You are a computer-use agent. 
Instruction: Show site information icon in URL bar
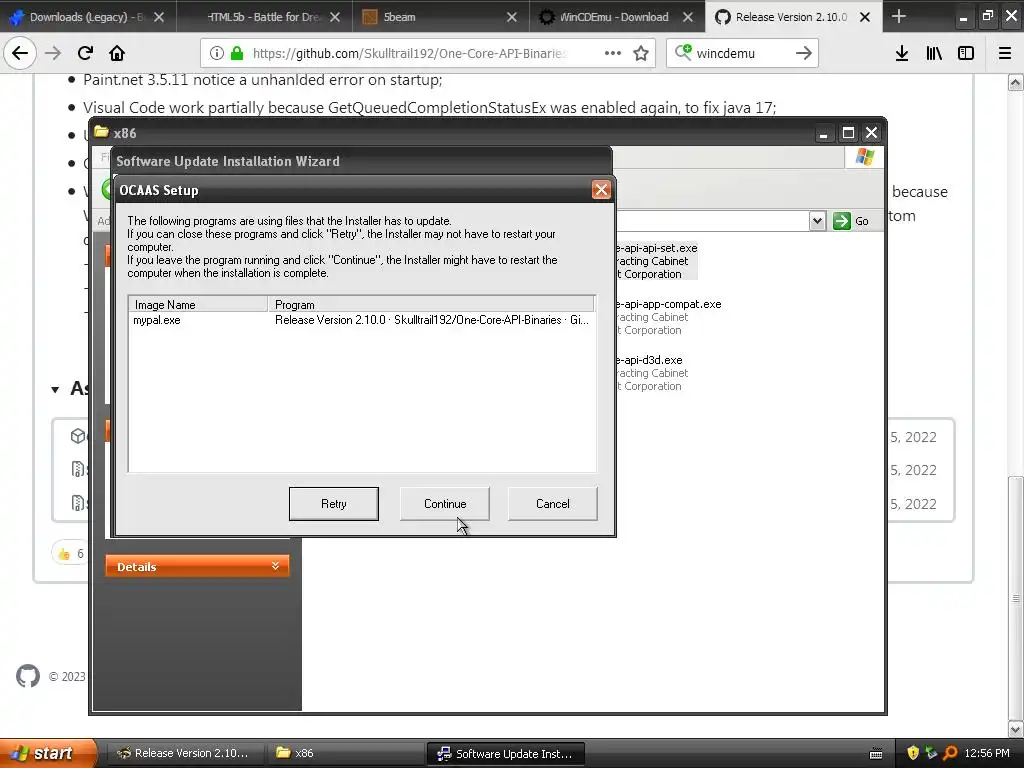[217, 53]
